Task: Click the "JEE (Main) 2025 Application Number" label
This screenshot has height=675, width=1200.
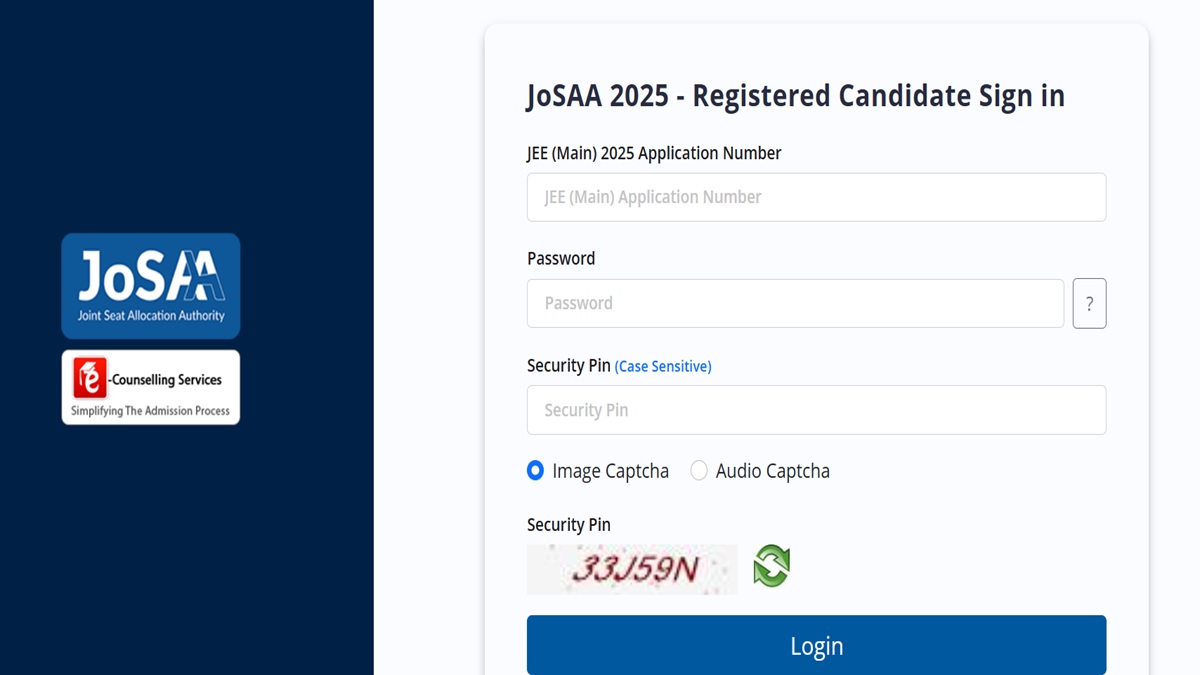Action: point(654,153)
